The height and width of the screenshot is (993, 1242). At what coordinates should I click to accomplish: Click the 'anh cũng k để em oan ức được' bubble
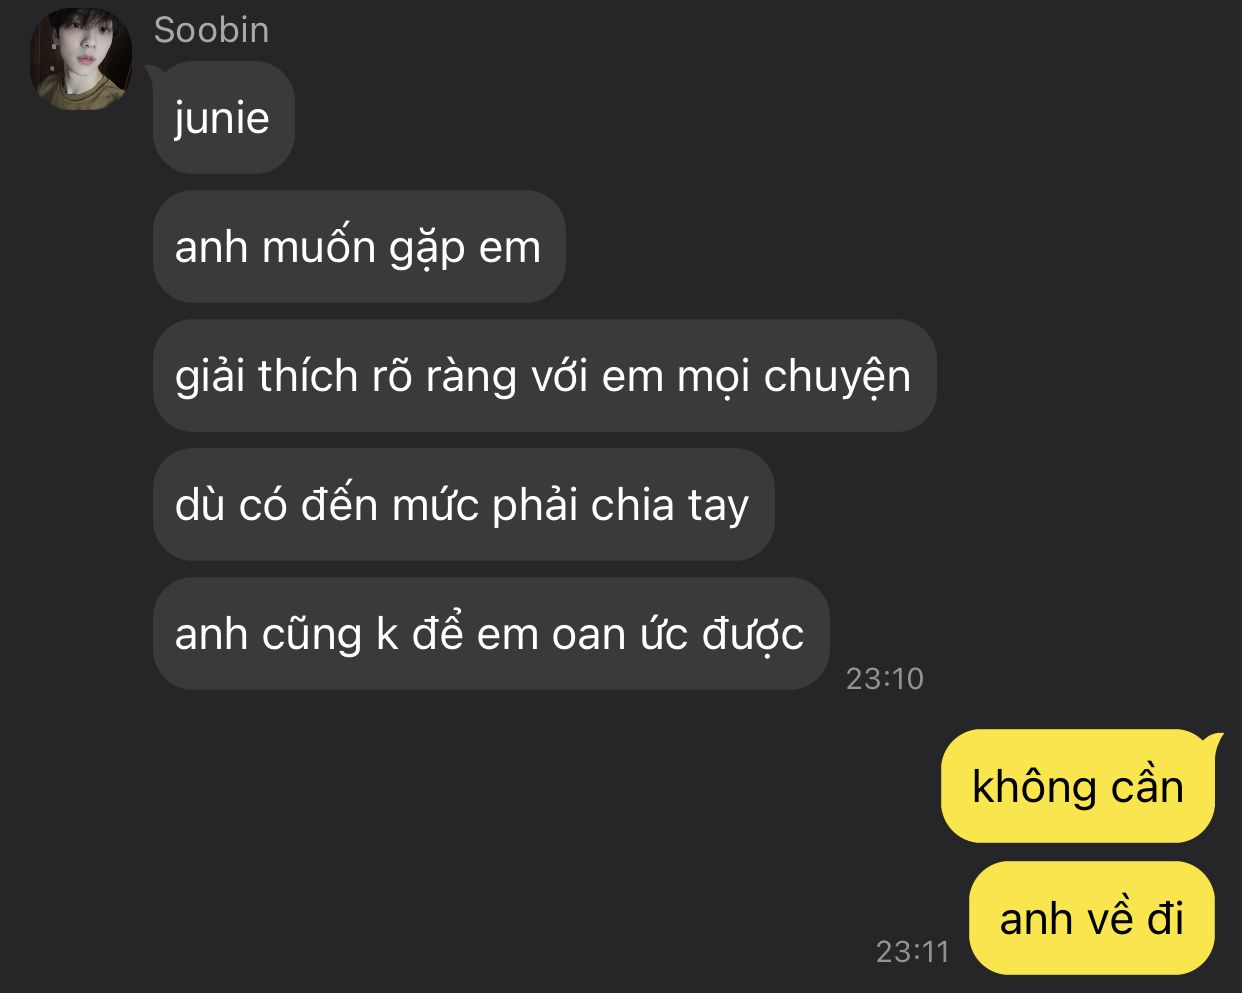tap(491, 633)
